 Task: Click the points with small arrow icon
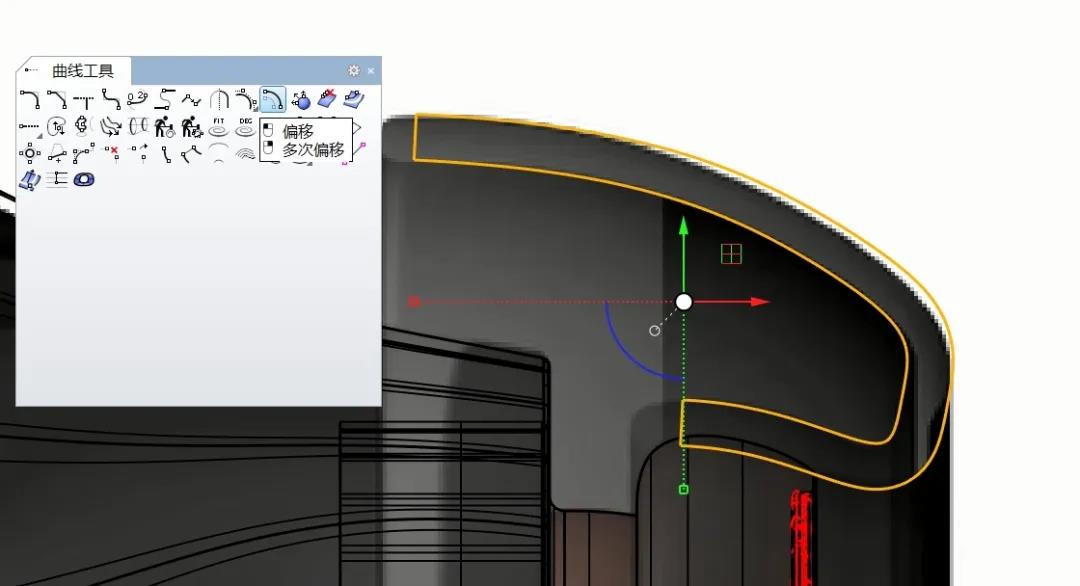point(137,153)
